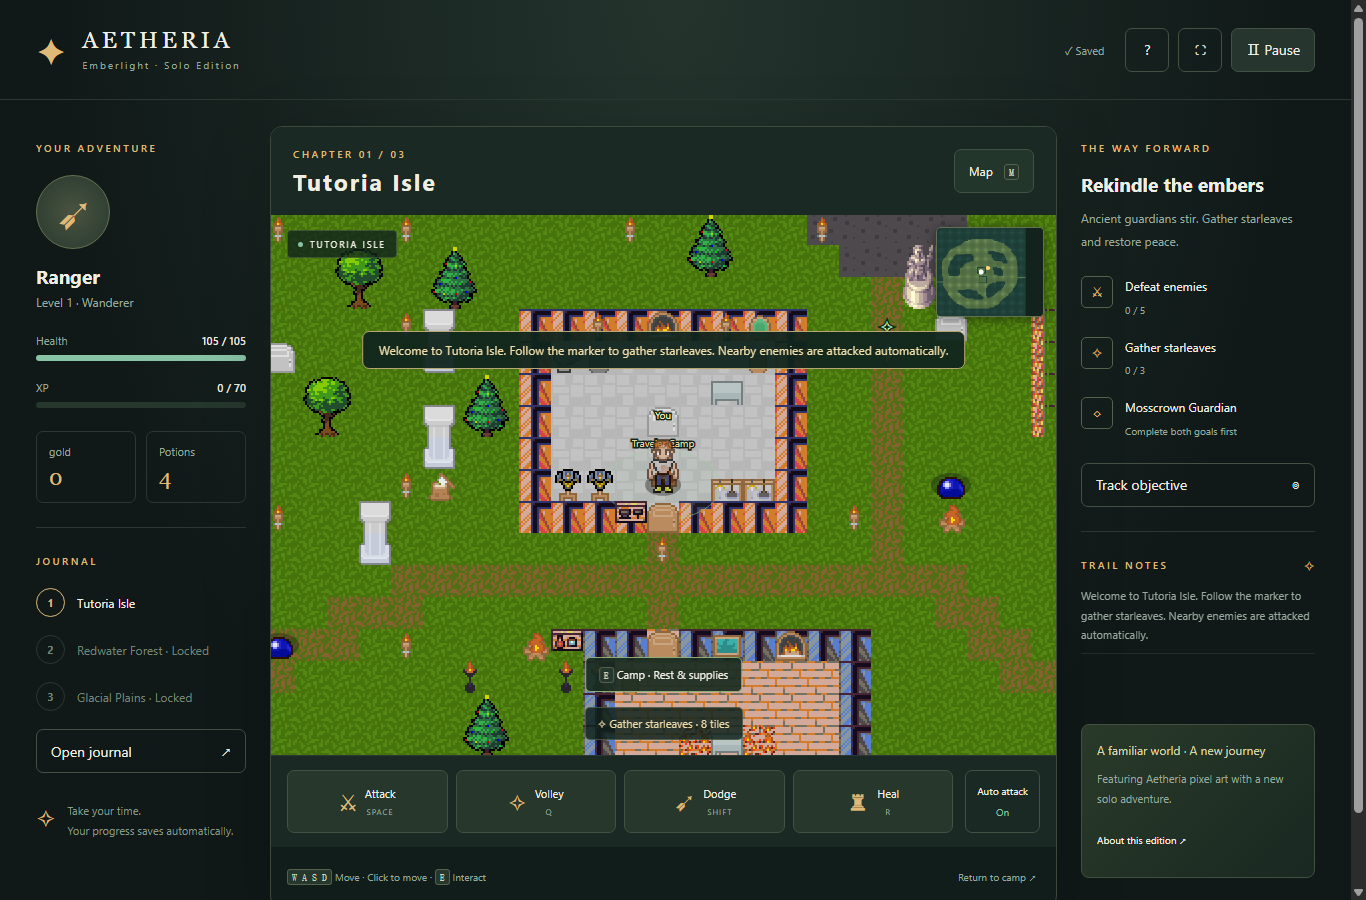
Task: Fire the Volley skill
Action: coord(536,801)
